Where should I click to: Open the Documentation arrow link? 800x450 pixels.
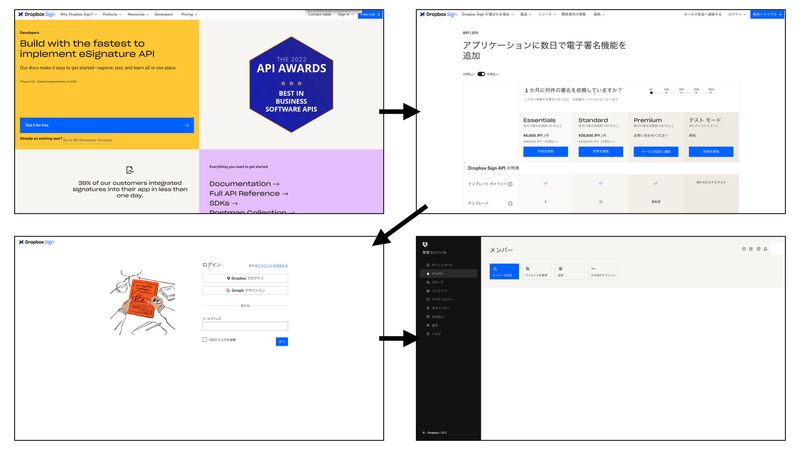(x=244, y=184)
